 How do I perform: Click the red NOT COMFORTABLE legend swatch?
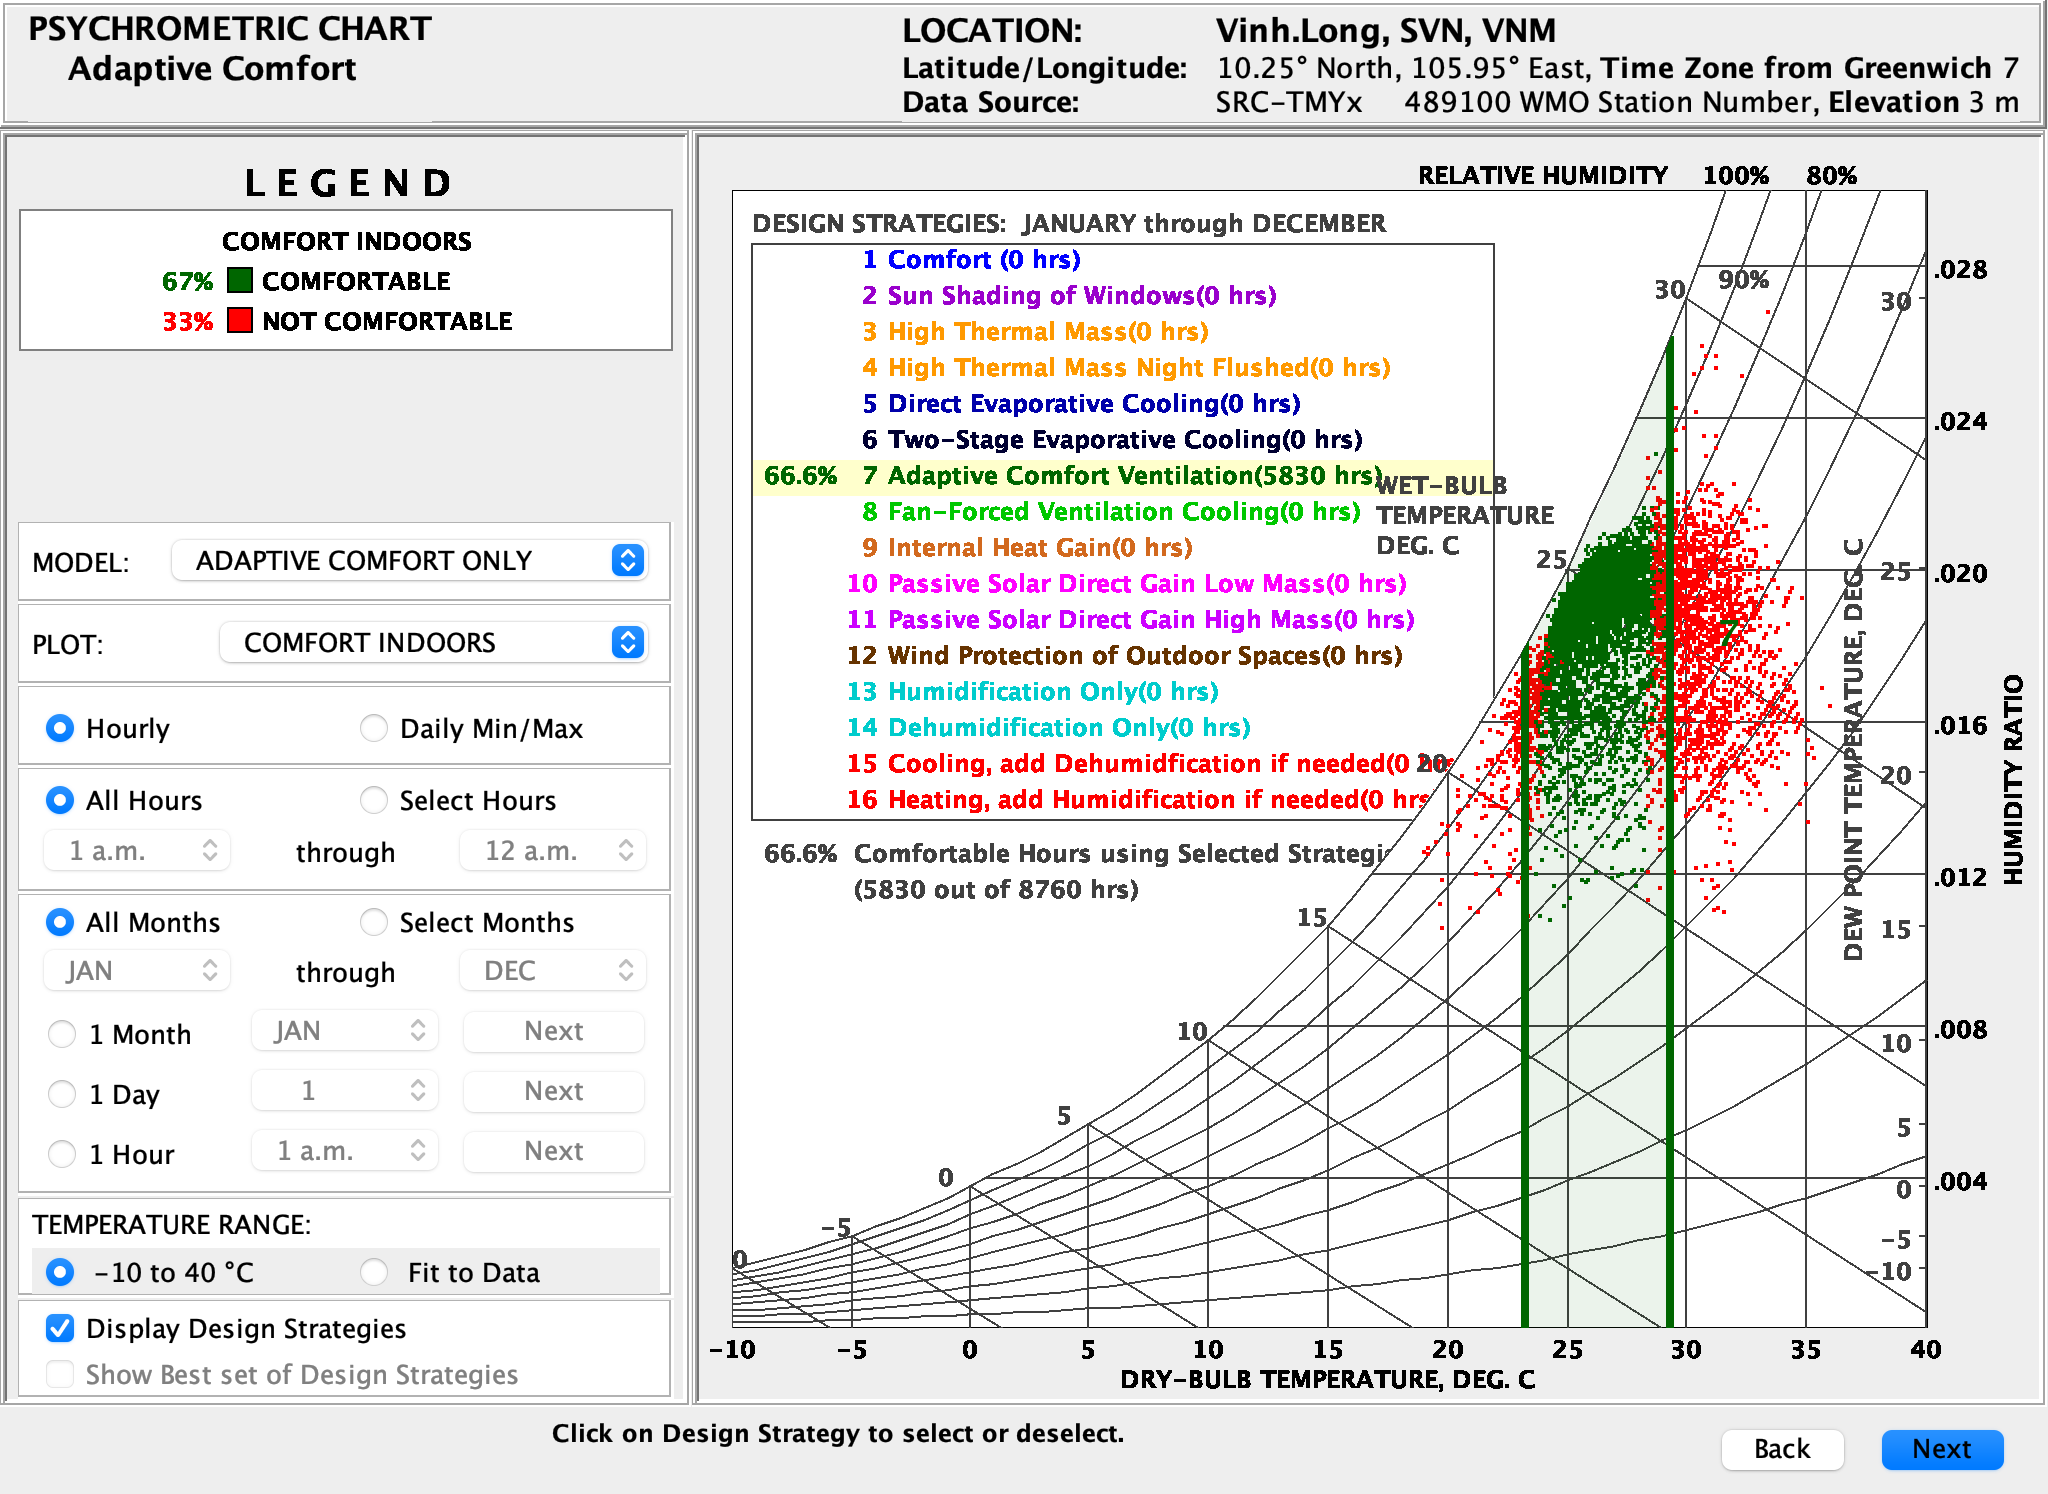(x=239, y=321)
